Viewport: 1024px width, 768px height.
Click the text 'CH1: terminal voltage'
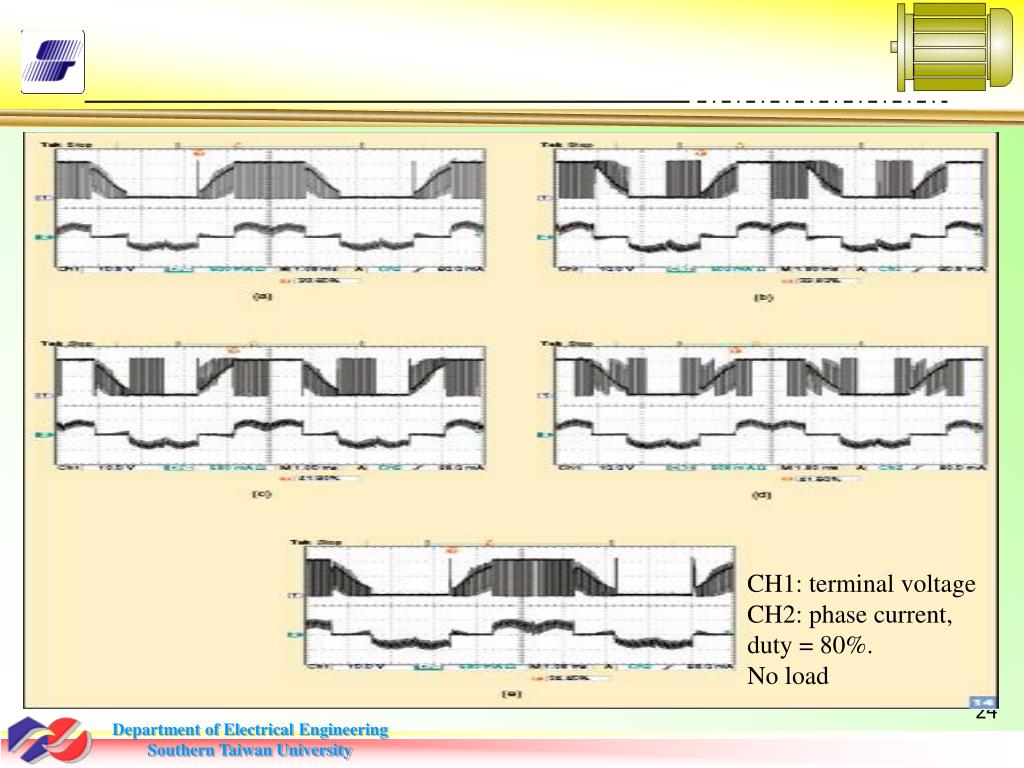tap(861, 584)
